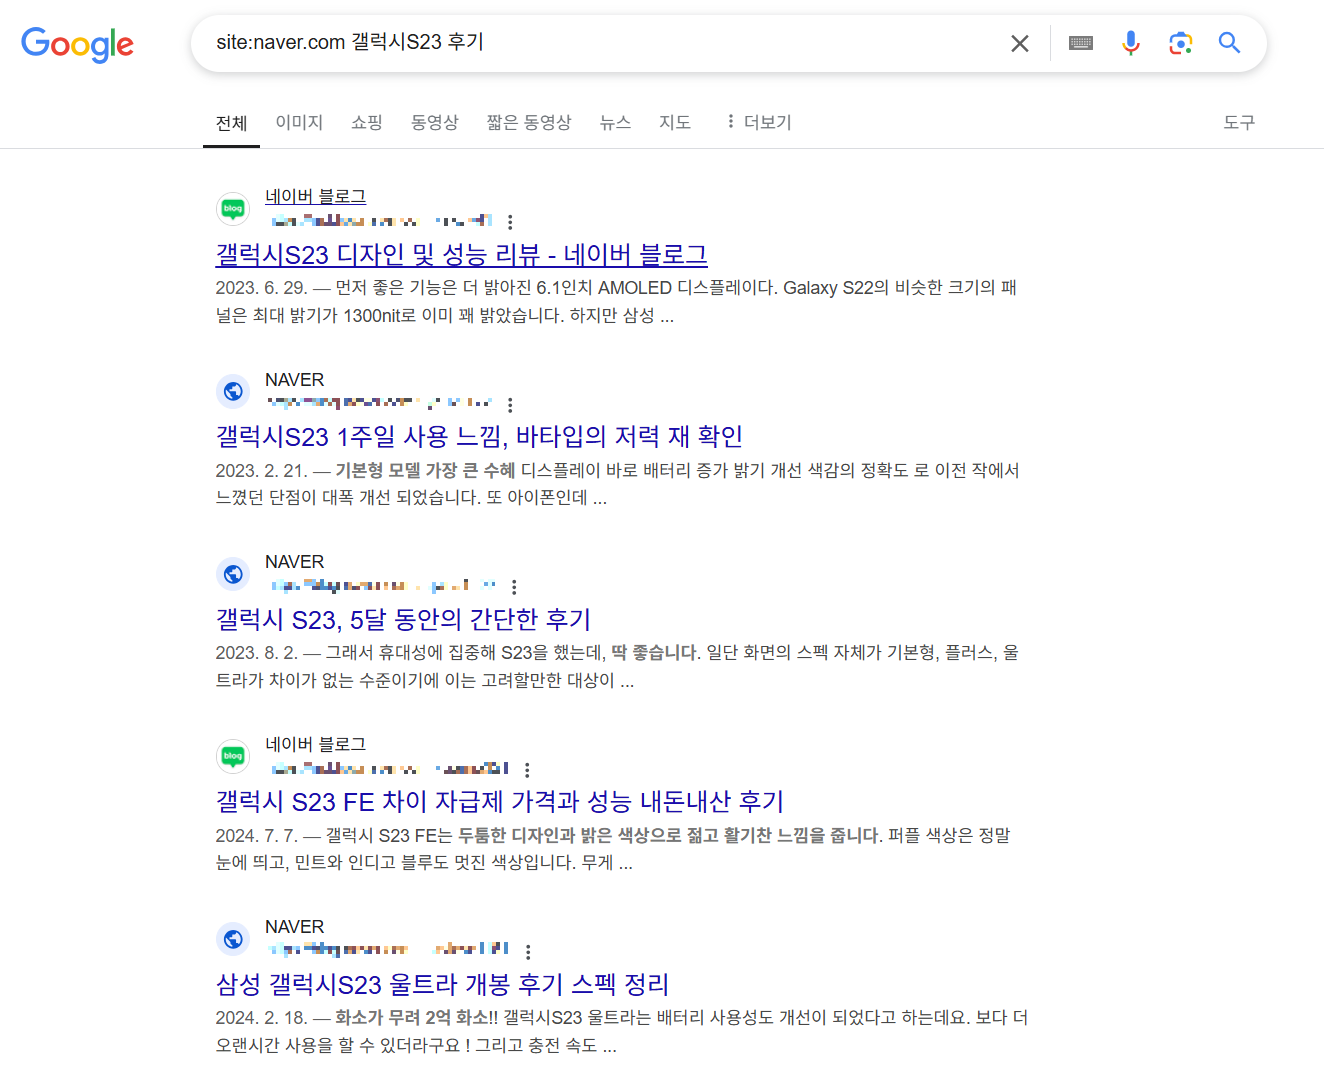This screenshot has height=1090, width=1324.
Task: Open the 동영상 tab
Action: [x=435, y=122]
